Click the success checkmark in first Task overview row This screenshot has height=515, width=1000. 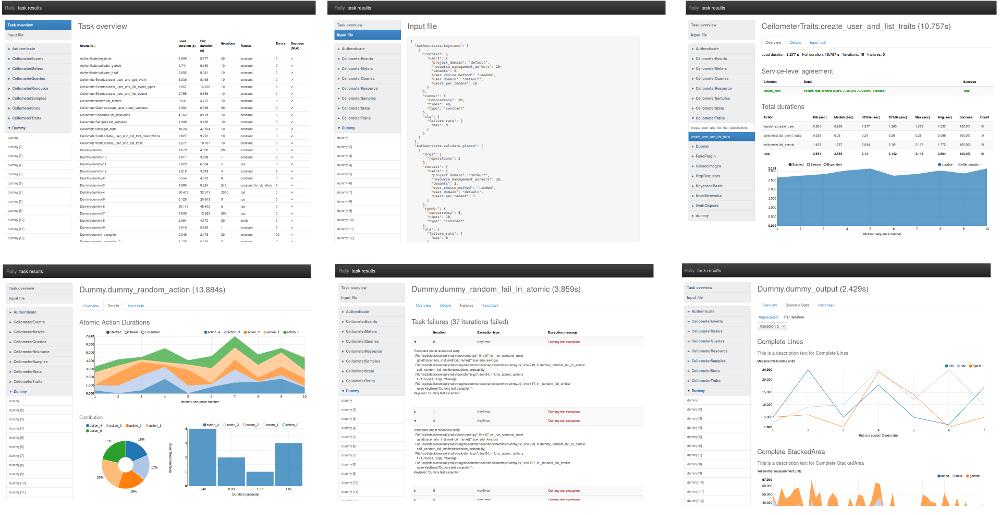click(291, 60)
